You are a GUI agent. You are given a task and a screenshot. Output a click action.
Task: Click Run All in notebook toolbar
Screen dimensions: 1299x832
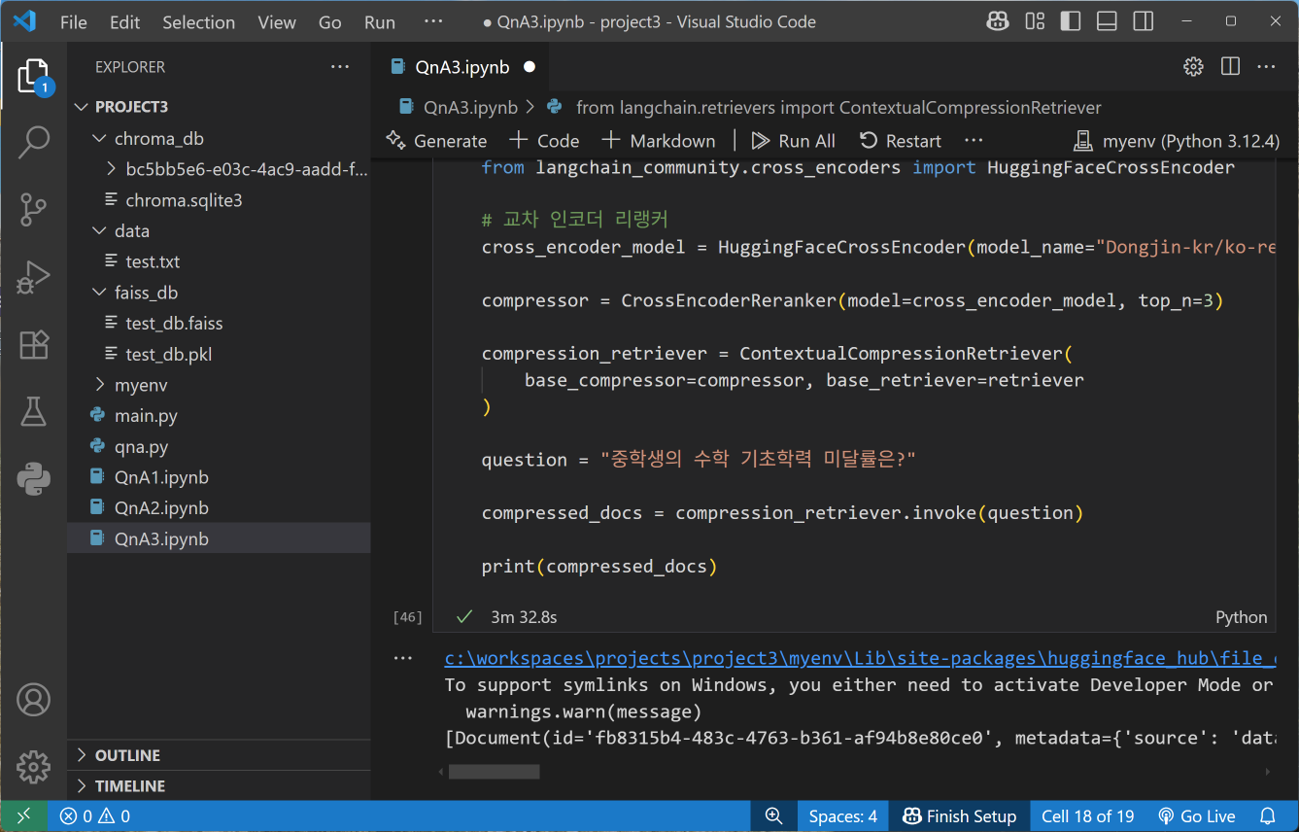(x=794, y=141)
